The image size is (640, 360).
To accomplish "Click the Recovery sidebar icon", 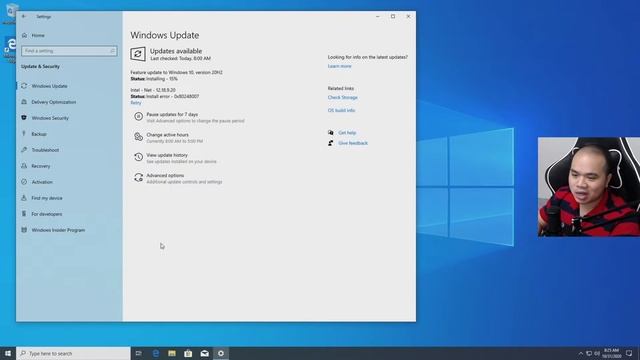I will [24, 166].
